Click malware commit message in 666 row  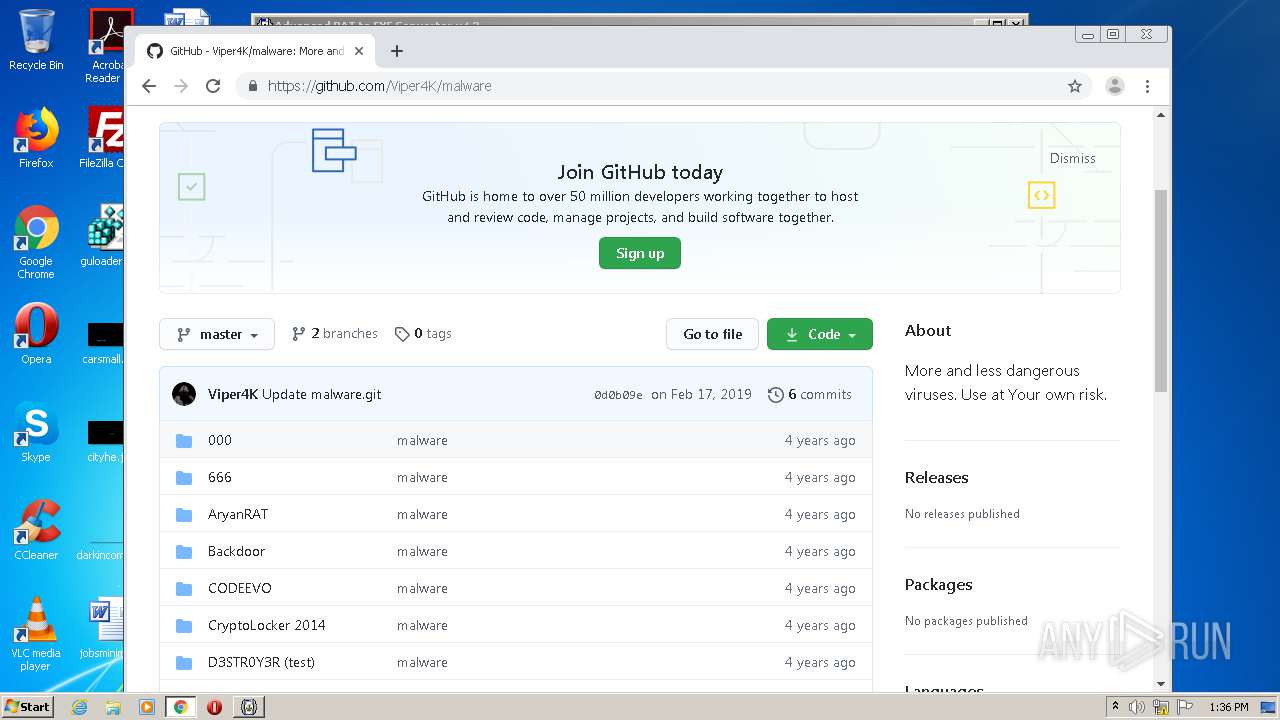tap(422, 477)
